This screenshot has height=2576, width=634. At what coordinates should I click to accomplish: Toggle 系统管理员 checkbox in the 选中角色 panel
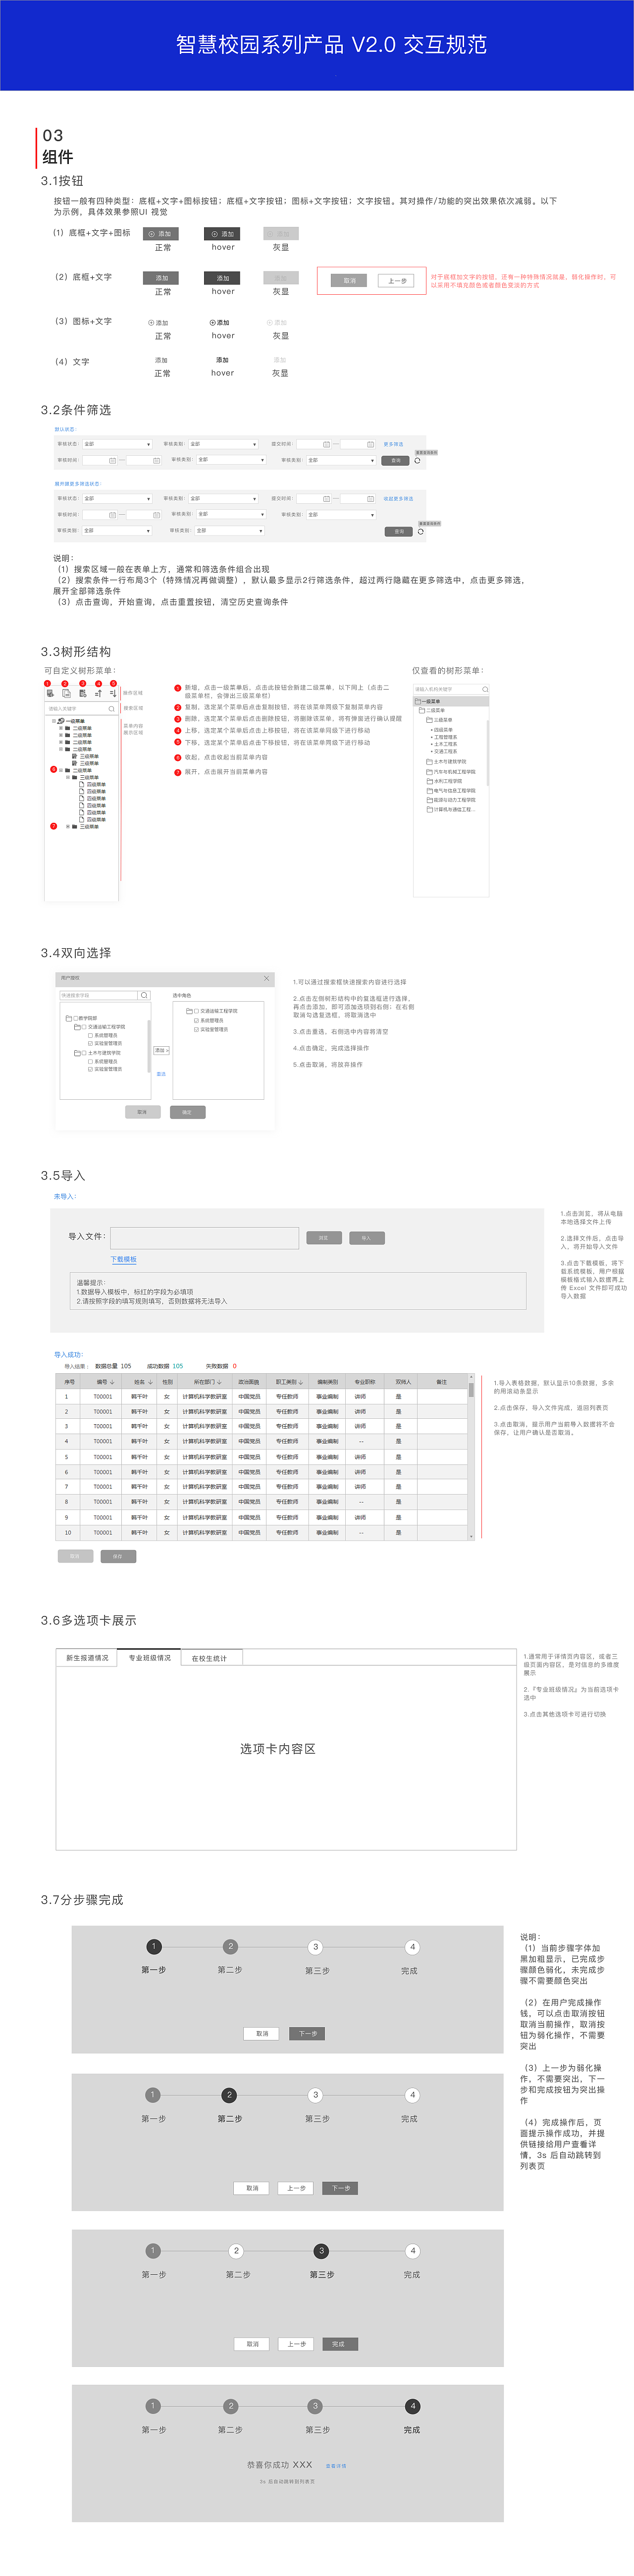click(196, 1020)
